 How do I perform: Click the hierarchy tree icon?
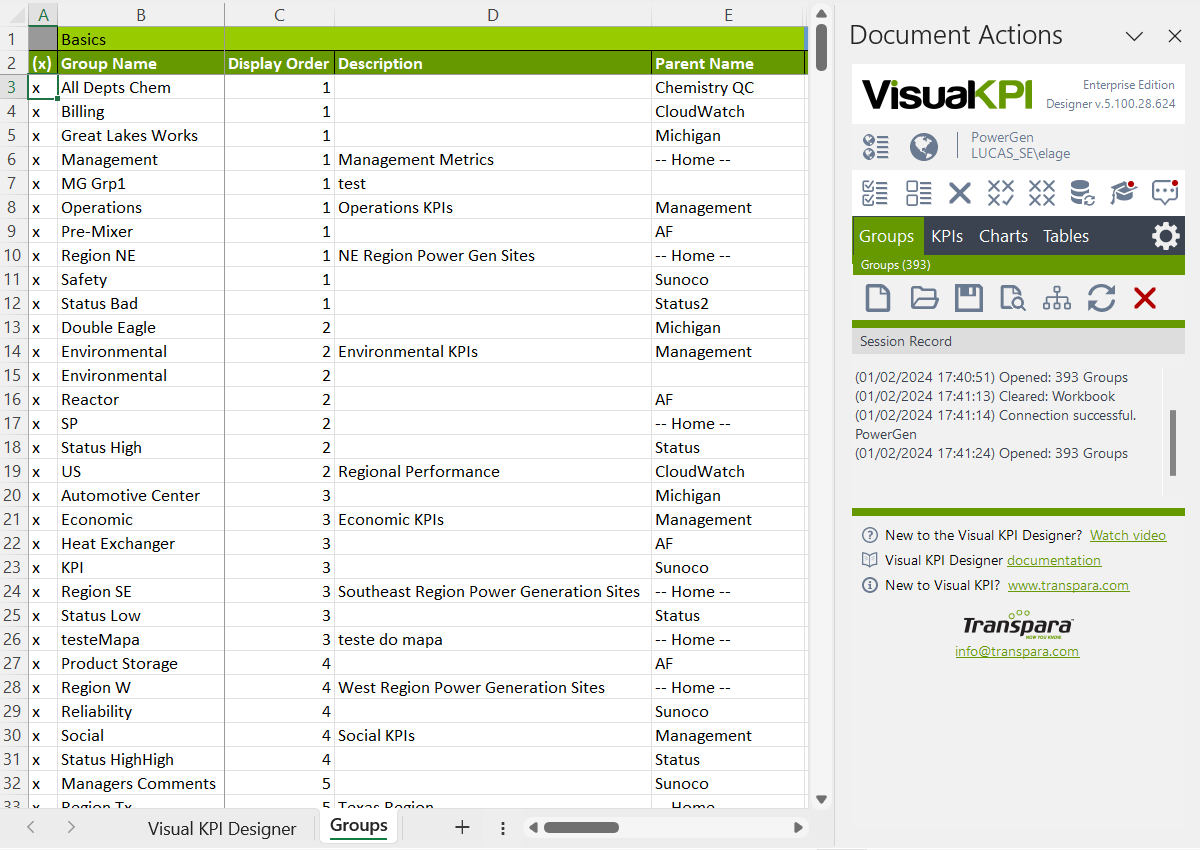point(1056,298)
